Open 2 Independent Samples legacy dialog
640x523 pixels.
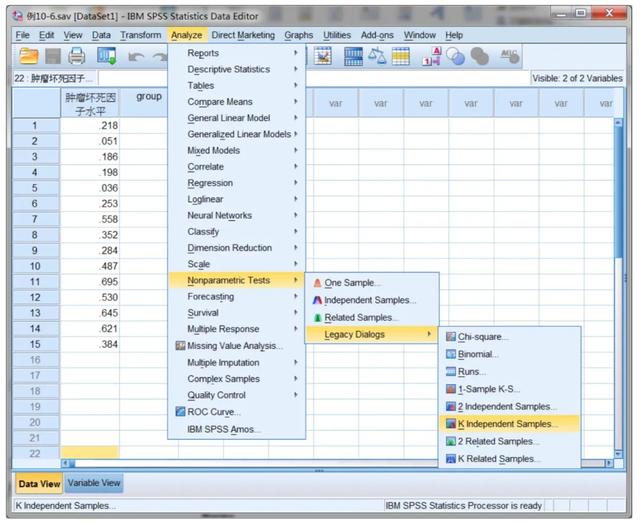click(x=509, y=407)
